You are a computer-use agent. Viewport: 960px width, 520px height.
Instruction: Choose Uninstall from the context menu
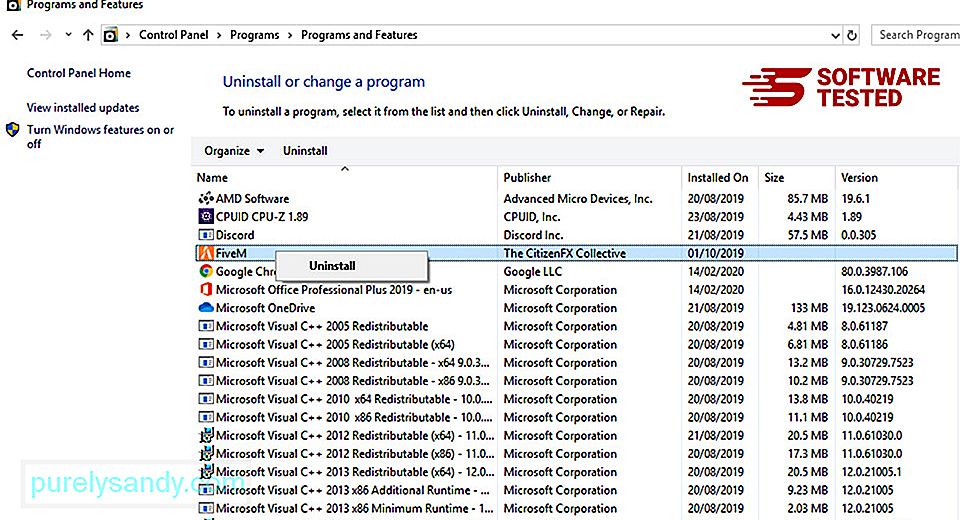coord(332,266)
